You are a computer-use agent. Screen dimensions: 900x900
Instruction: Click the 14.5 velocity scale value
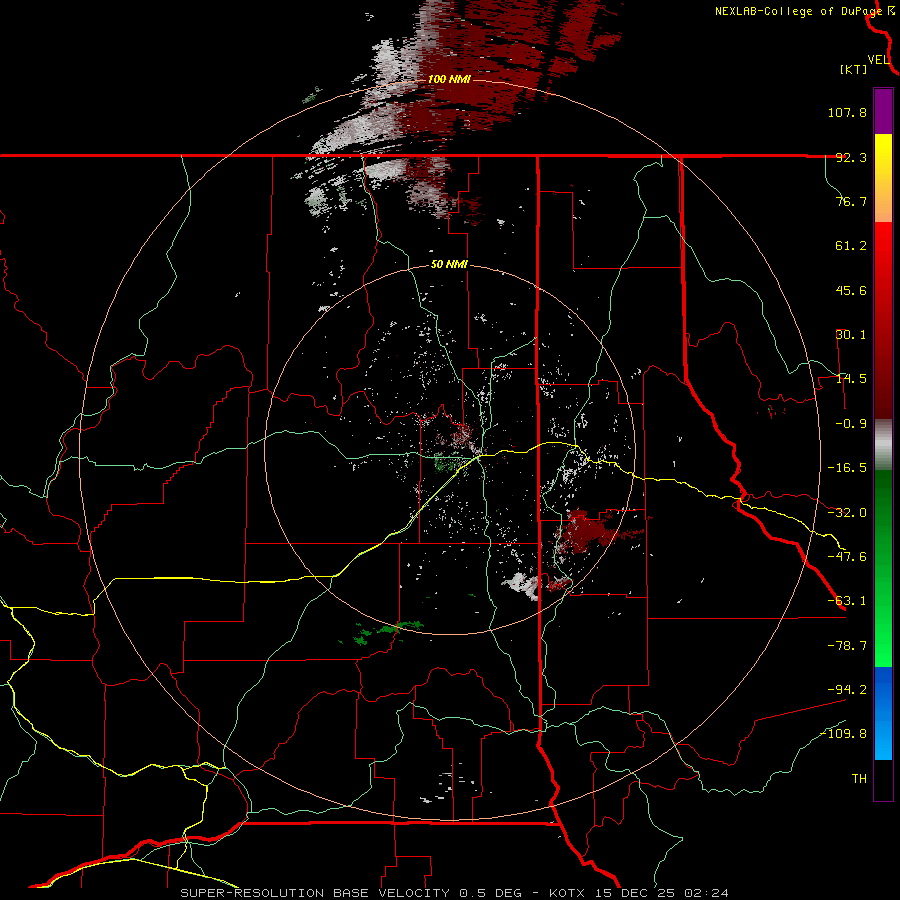click(851, 379)
